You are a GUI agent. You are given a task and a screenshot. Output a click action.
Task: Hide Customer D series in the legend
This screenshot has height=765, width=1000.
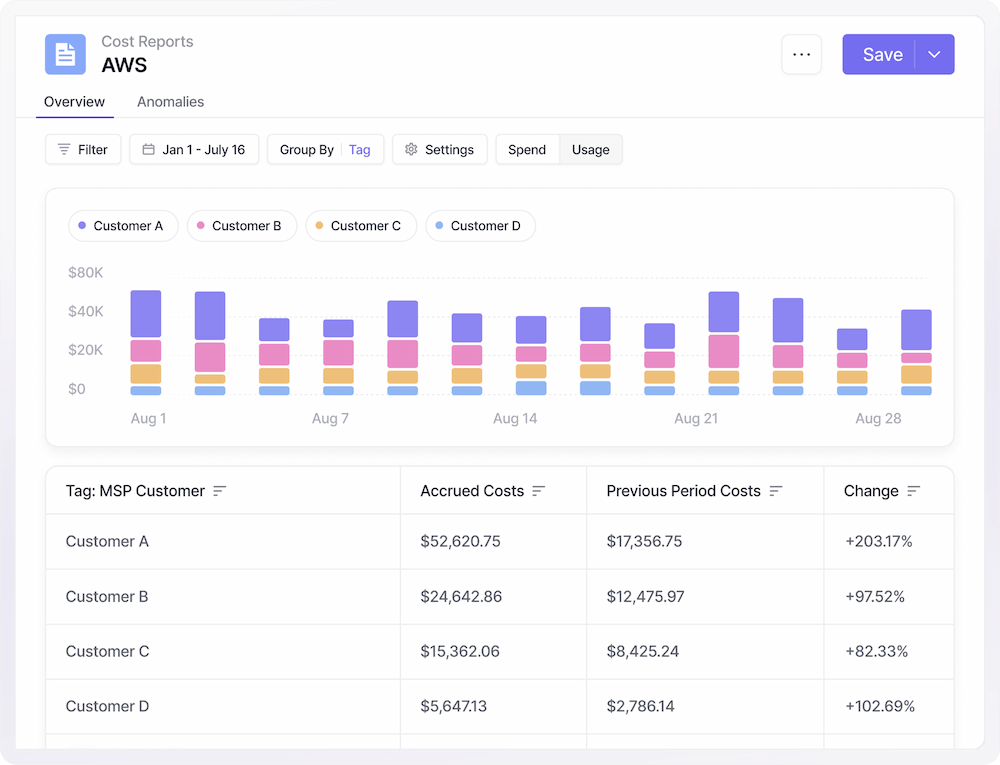[x=480, y=226]
